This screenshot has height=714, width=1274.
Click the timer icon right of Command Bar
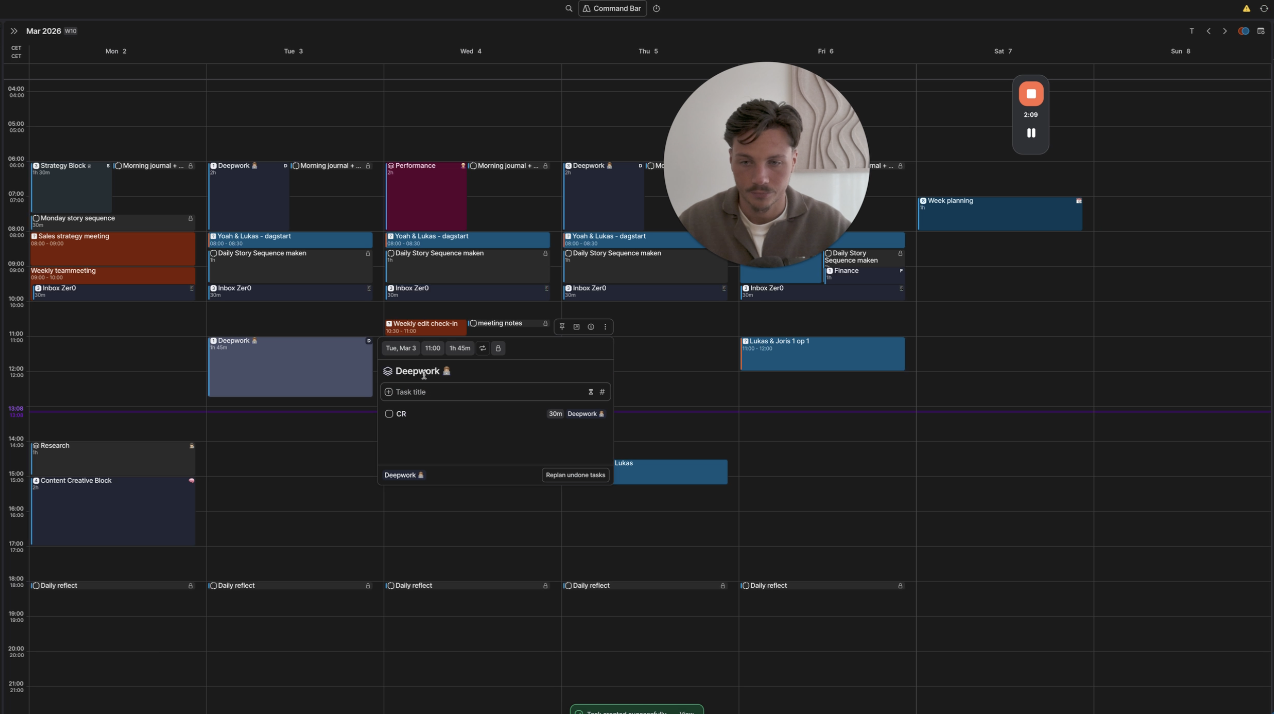(657, 8)
